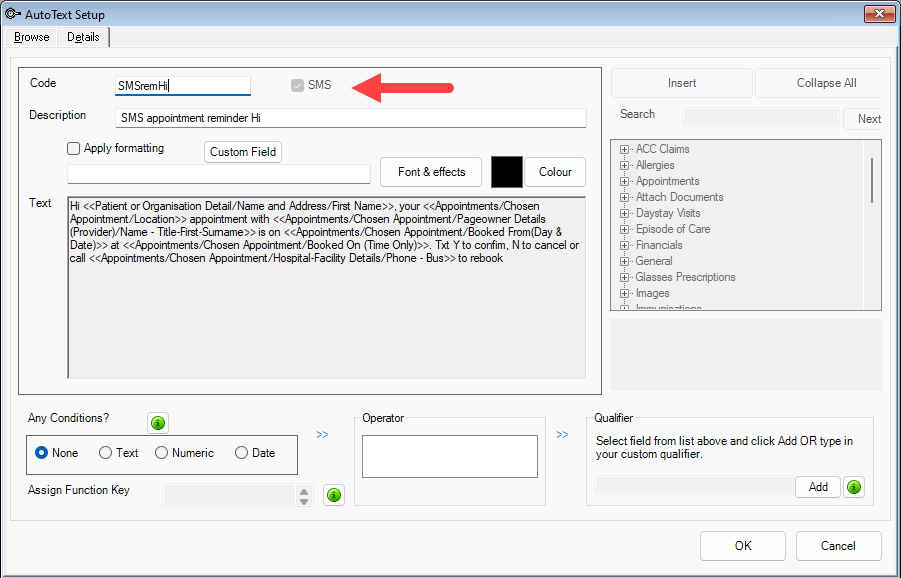Viewport: 901px width, 578px height.
Task: Expand the Daystay Visits tree node
Action: pyautogui.click(x=624, y=214)
